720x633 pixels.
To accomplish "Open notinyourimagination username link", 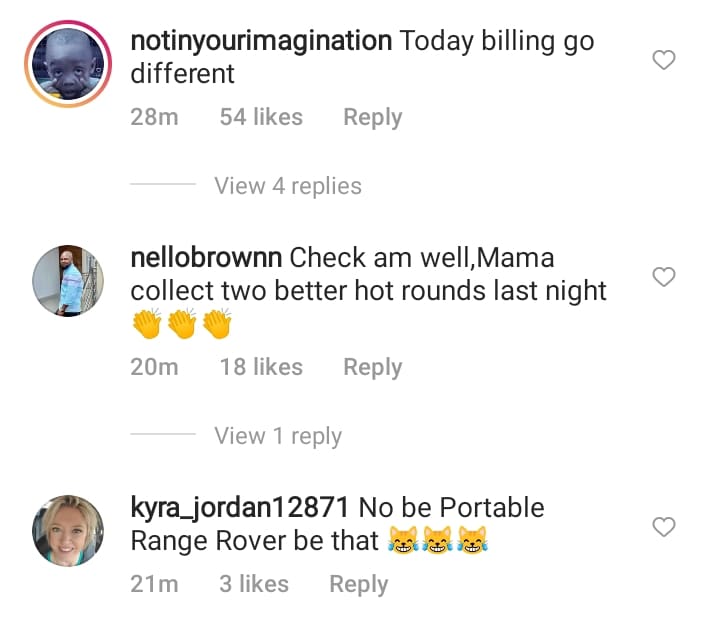I will click(x=261, y=42).
